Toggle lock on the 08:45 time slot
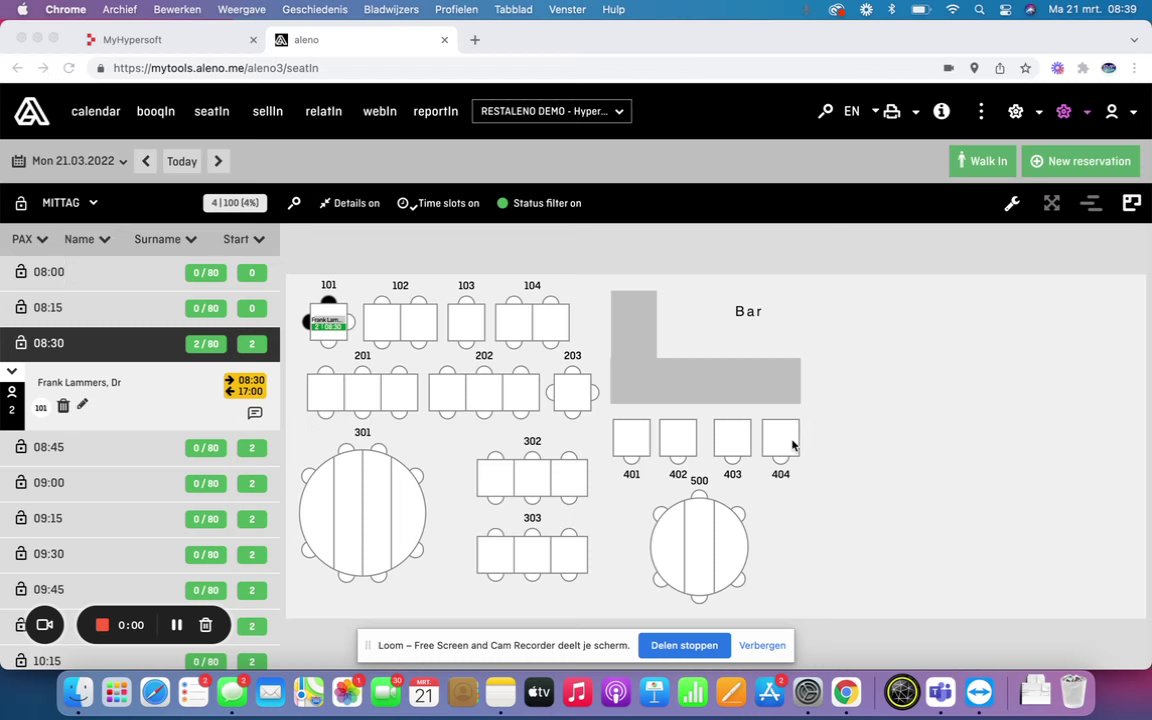 (21, 447)
